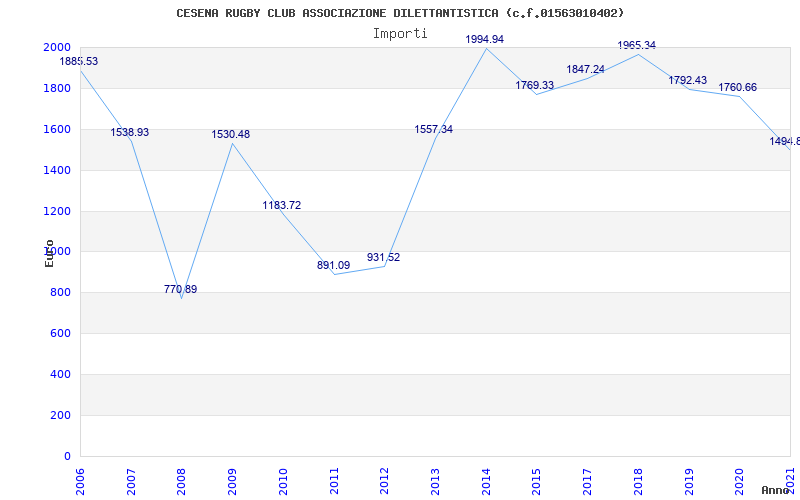Viewport: 800px width, 500px height.
Task: Select the 1769.33 data label
Action: point(534,85)
